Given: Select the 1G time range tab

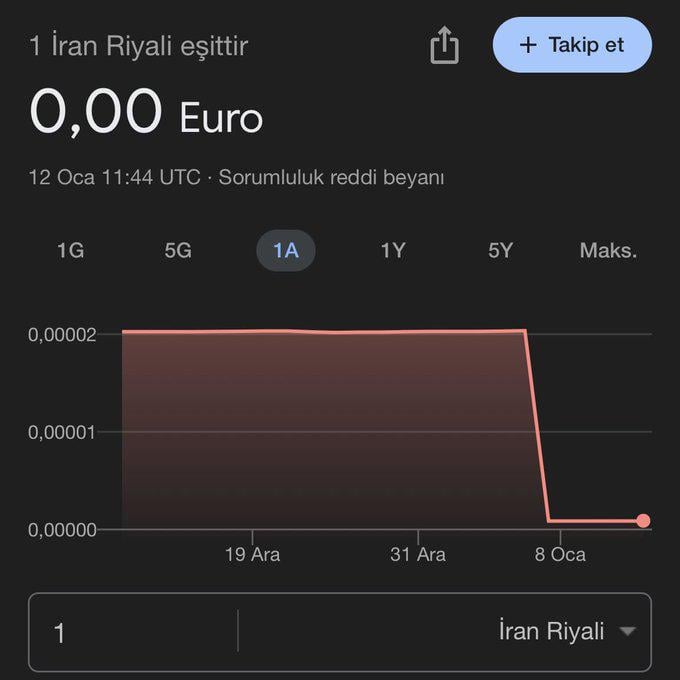Looking at the screenshot, I should click(70, 250).
